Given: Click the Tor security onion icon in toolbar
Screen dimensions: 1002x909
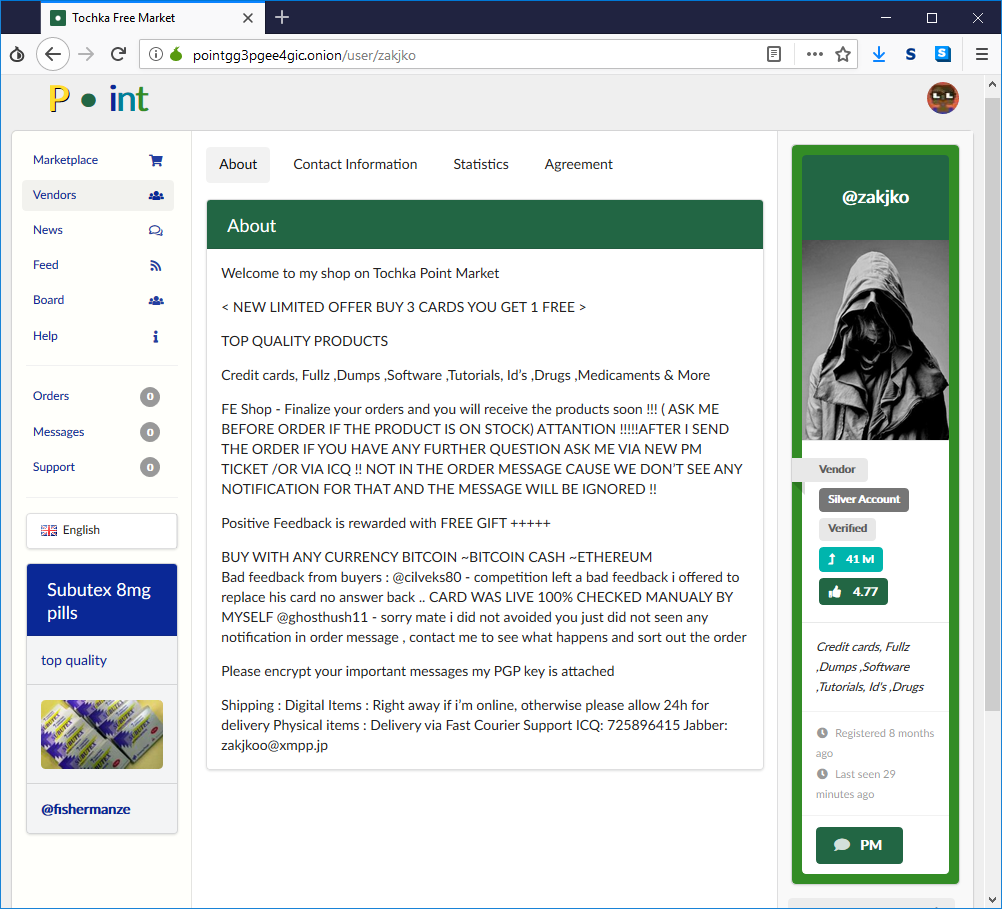Looking at the screenshot, I should pyautogui.click(x=17, y=54).
